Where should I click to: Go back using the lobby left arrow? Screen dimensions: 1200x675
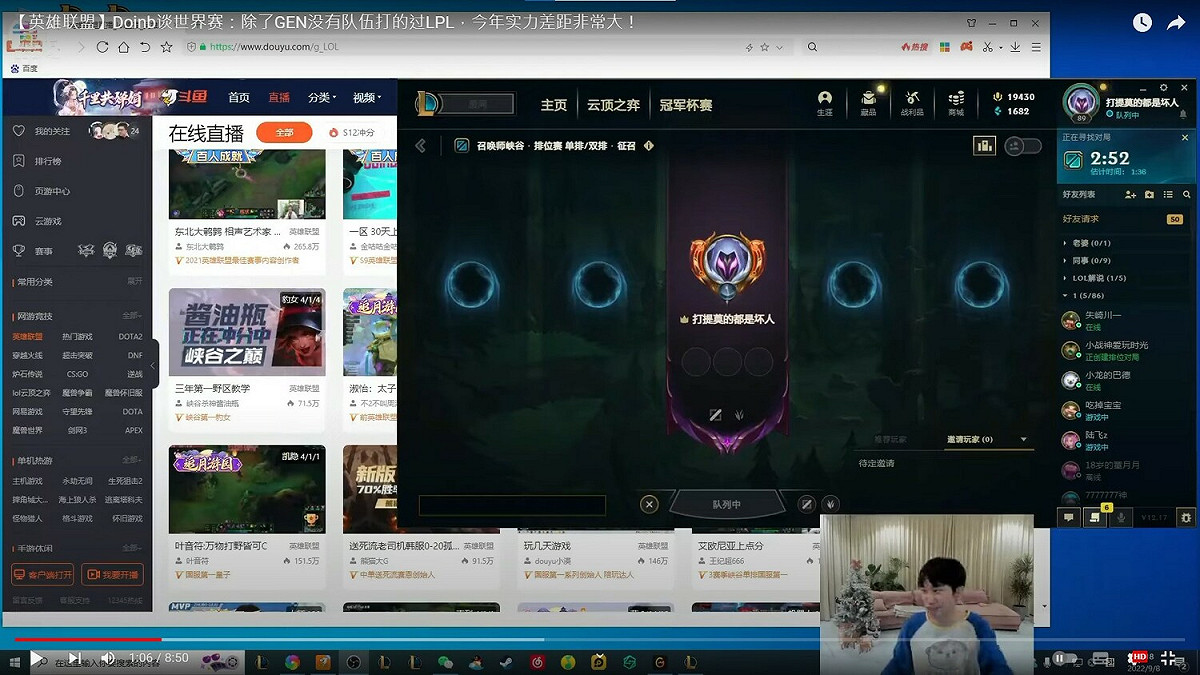[x=421, y=146]
